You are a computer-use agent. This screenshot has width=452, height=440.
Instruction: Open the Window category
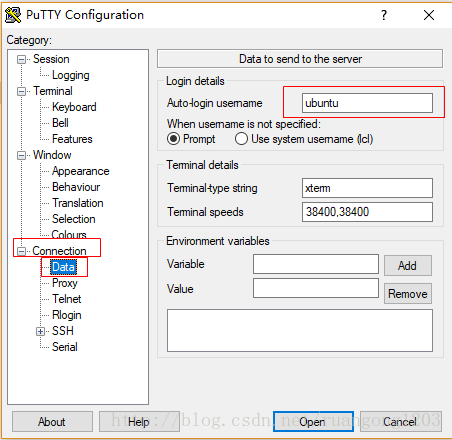(x=52, y=155)
